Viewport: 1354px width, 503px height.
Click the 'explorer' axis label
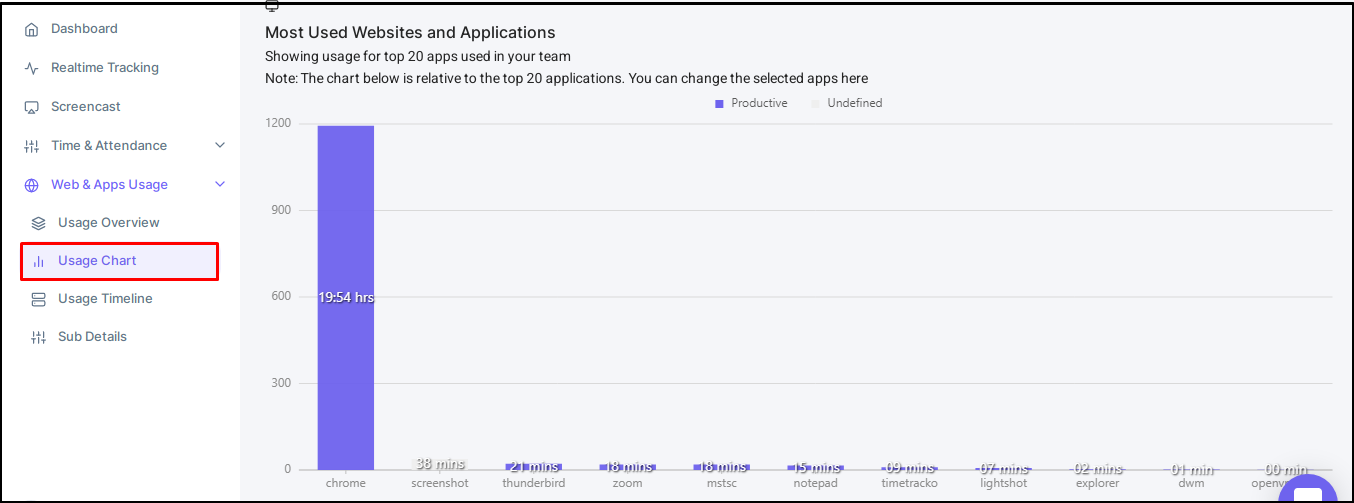click(x=1098, y=483)
